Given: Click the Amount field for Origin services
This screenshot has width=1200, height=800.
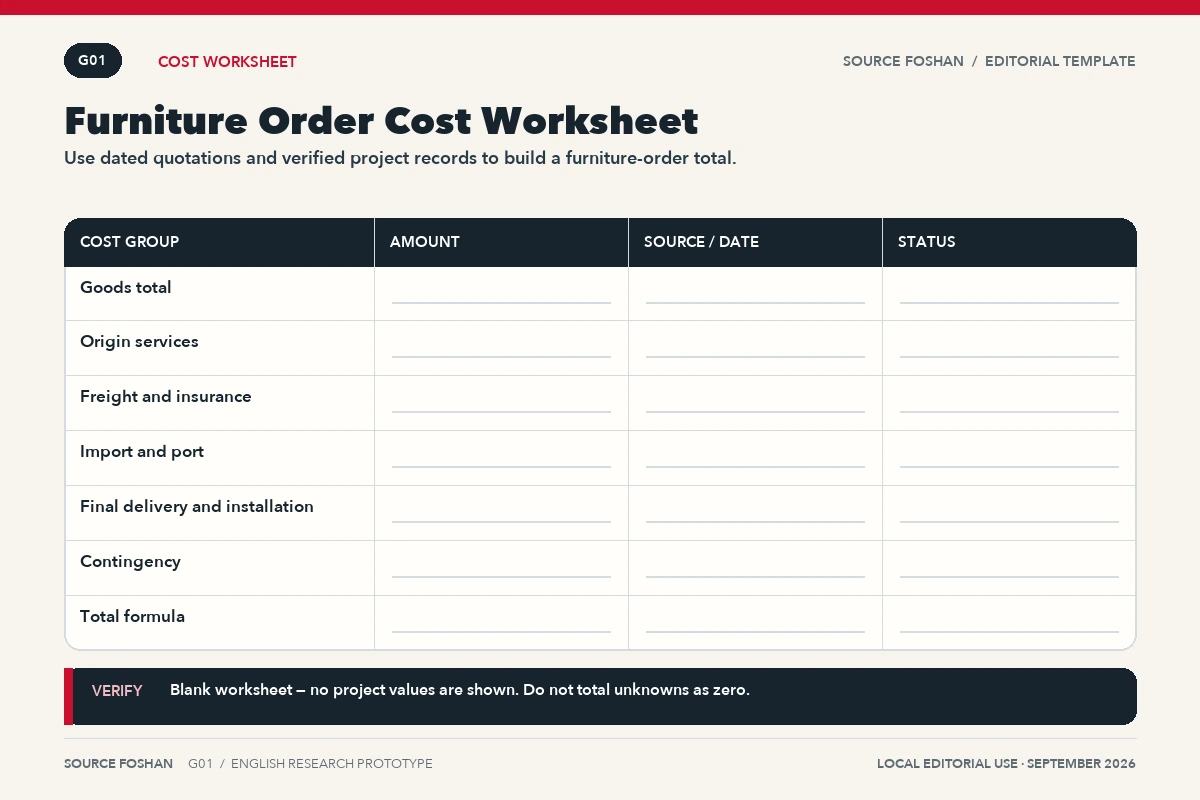Looking at the screenshot, I should tap(501, 348).
